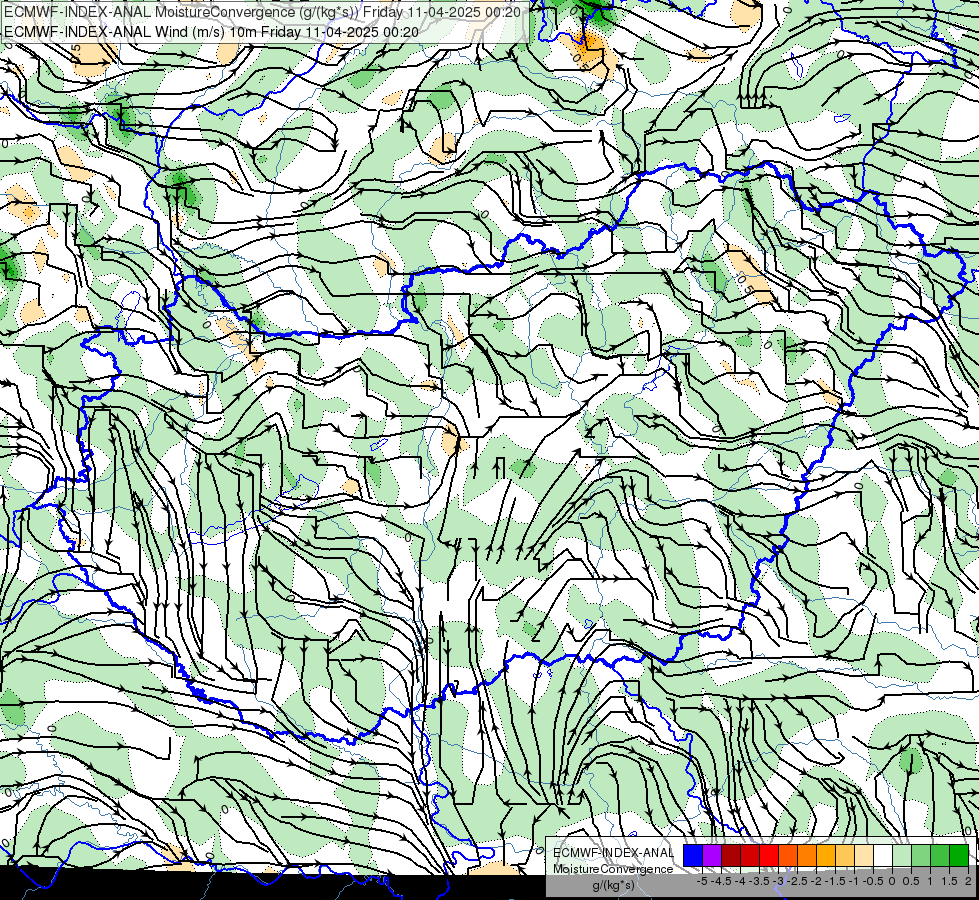The height and width of the screenshot is (900, 979).
Task: Click the -2.5 tick label in the legend
Action: (797, 881)
